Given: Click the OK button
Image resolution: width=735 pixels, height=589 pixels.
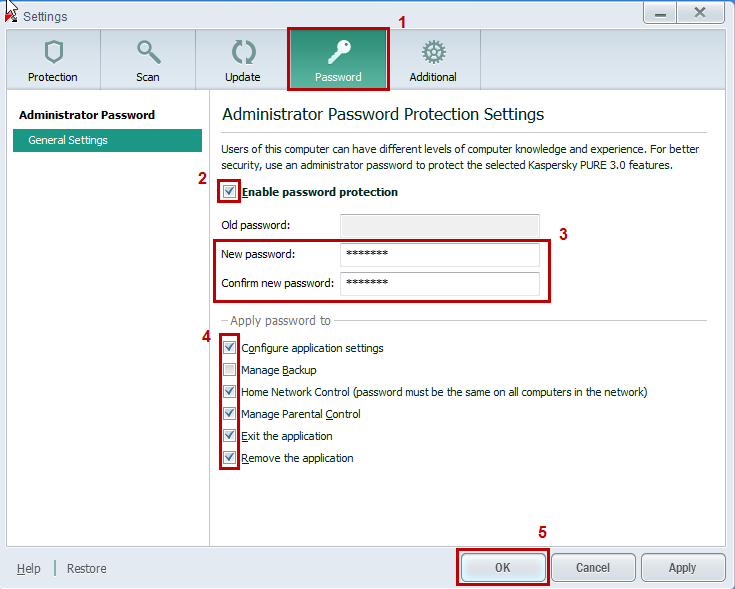Looking at the screenshot, I should point(502,567).
